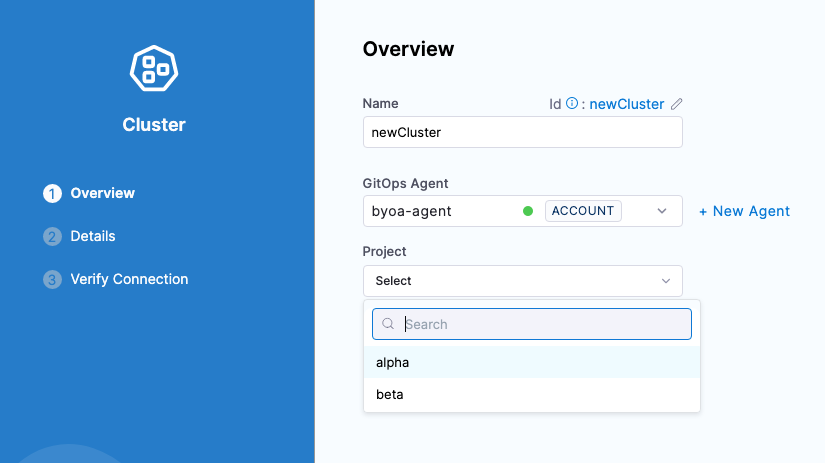Select the alpha project option

click(393, 362)
